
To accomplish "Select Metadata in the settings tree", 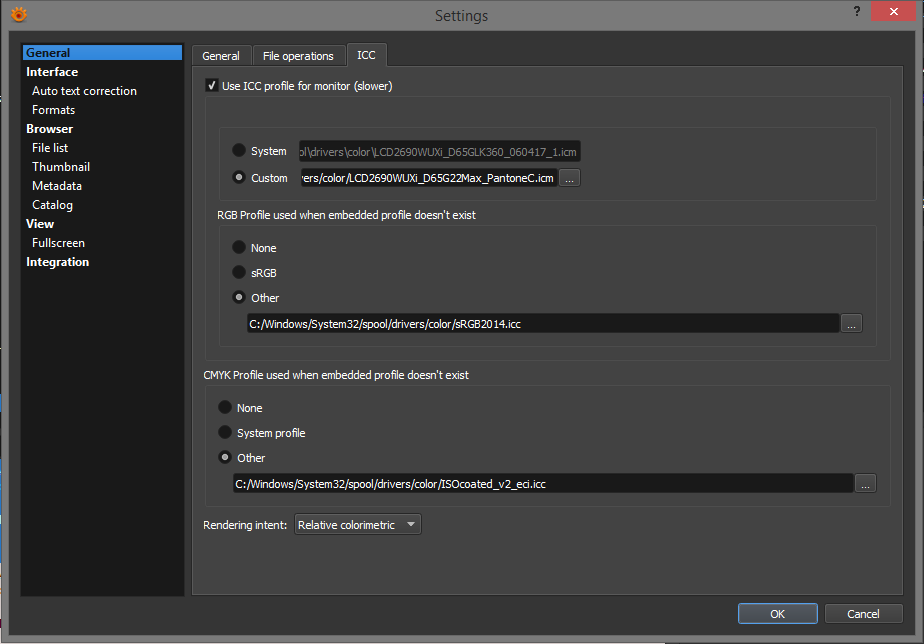I will (57, 186).
